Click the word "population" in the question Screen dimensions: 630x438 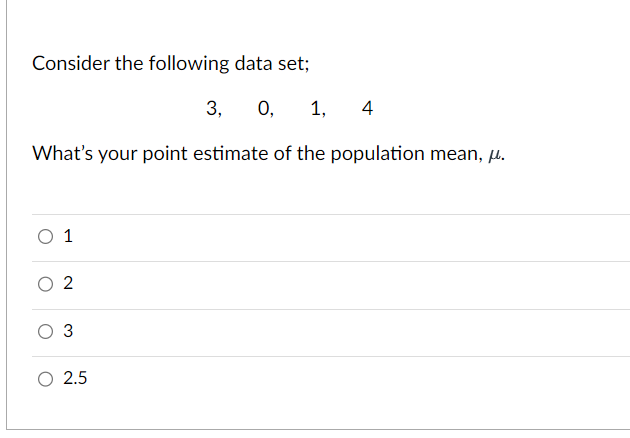(x=378, y=154)
